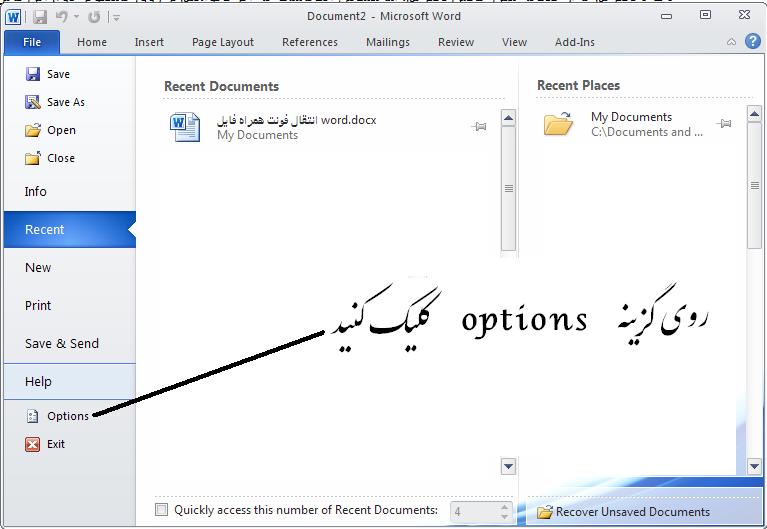Viewport: 767px width, 529px height.
Task: Switch to the Mailings tab
Action: tap(387, 42)
